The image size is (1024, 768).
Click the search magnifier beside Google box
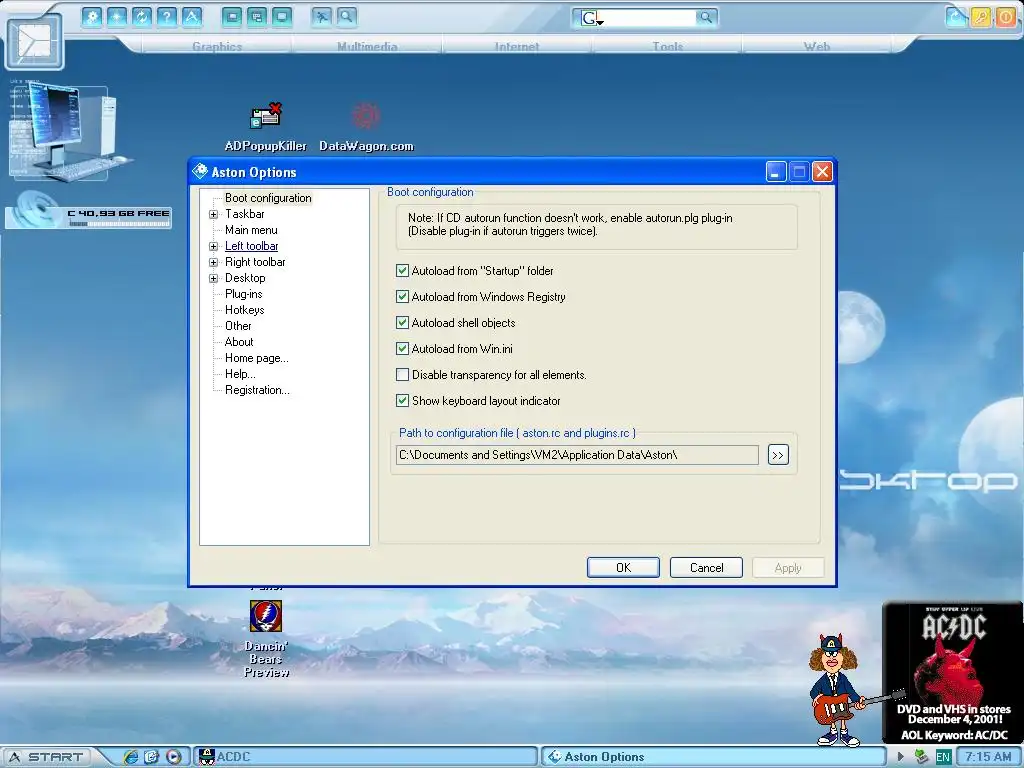(706, 18)
